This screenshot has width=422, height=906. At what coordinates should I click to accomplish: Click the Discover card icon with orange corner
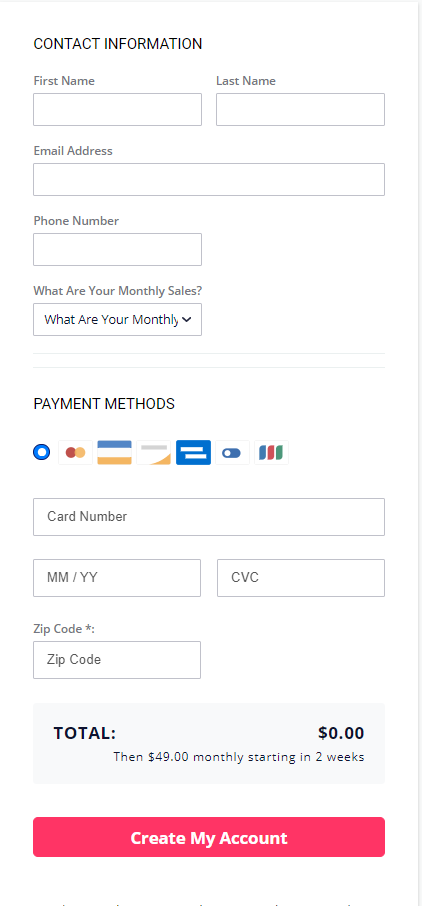coord(154,452)
